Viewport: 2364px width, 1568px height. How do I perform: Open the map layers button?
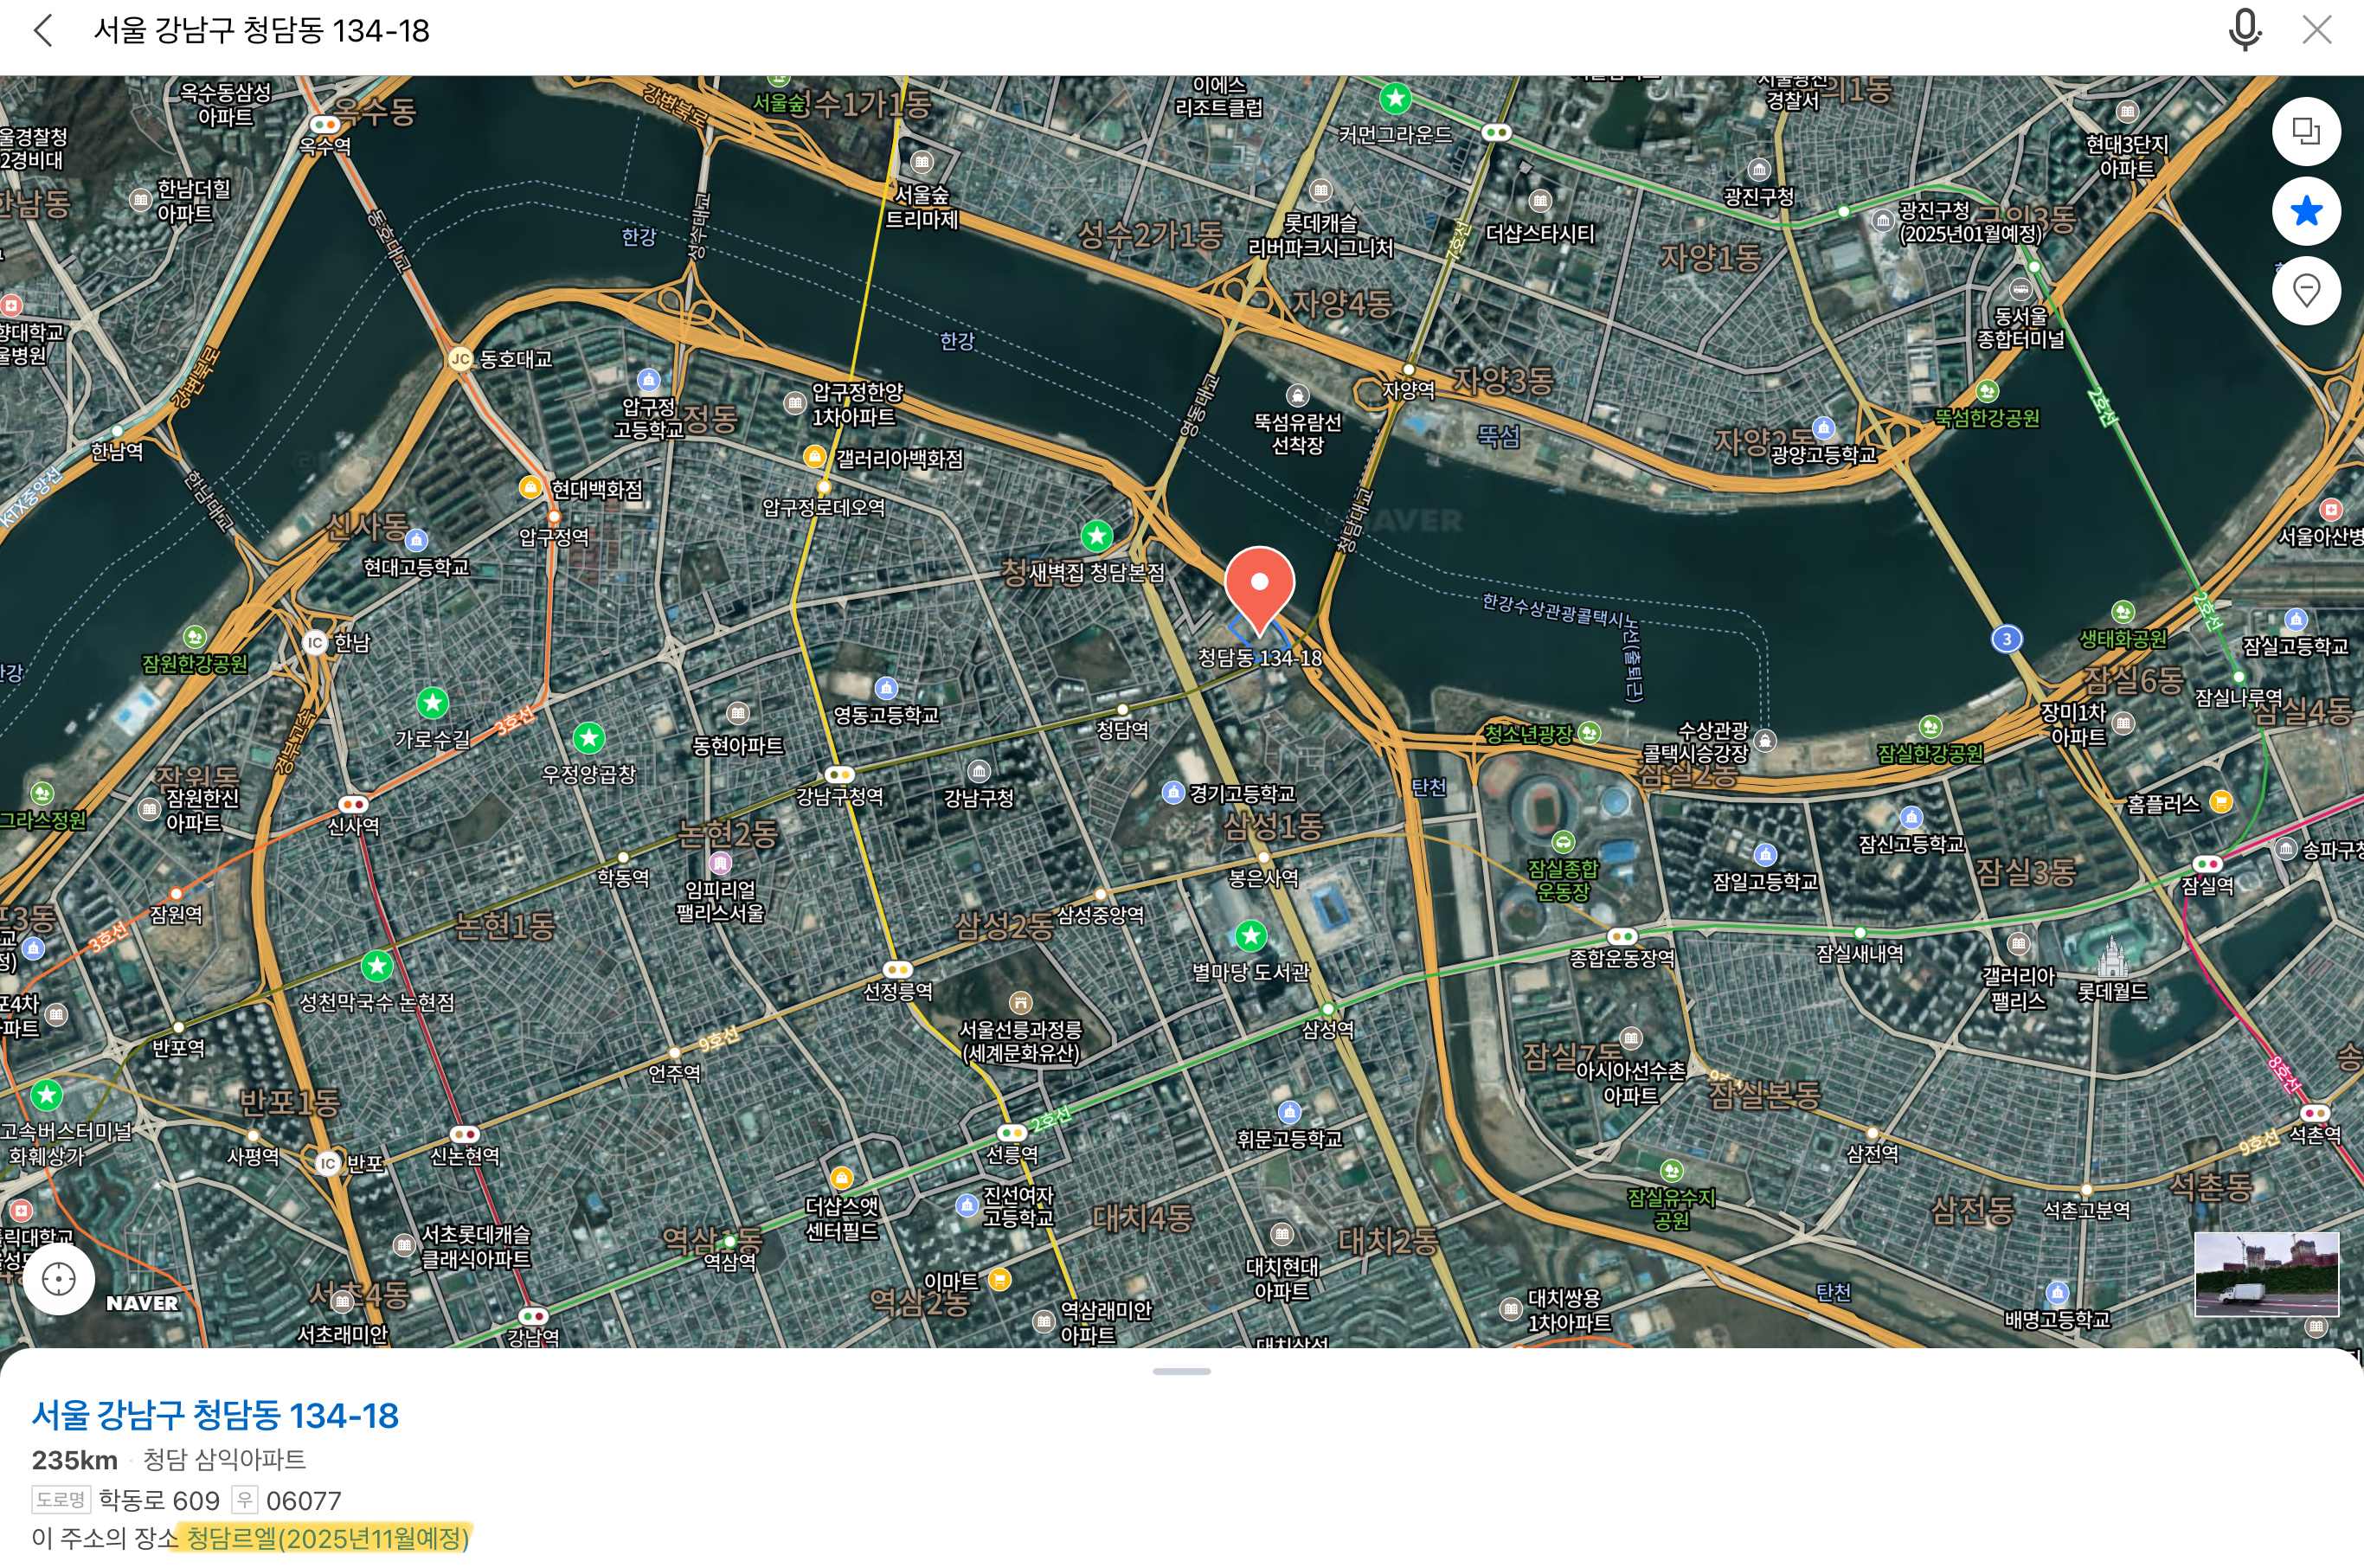point(2306,131)
